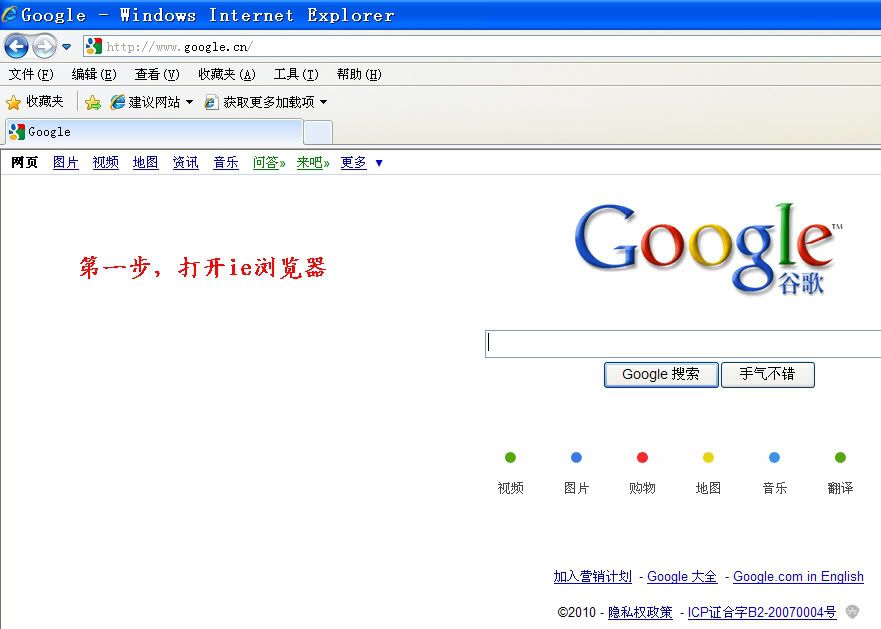The image size is (881, 629).
Task: Click the yellow 地图 dot icon
Action: (708, 458)
